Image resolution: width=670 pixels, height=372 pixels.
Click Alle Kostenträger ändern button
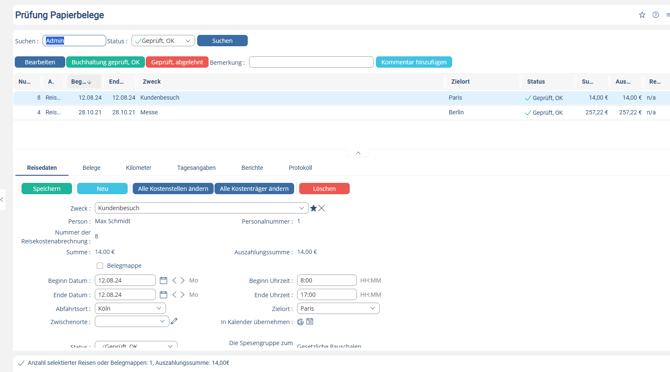coord(254,189)
